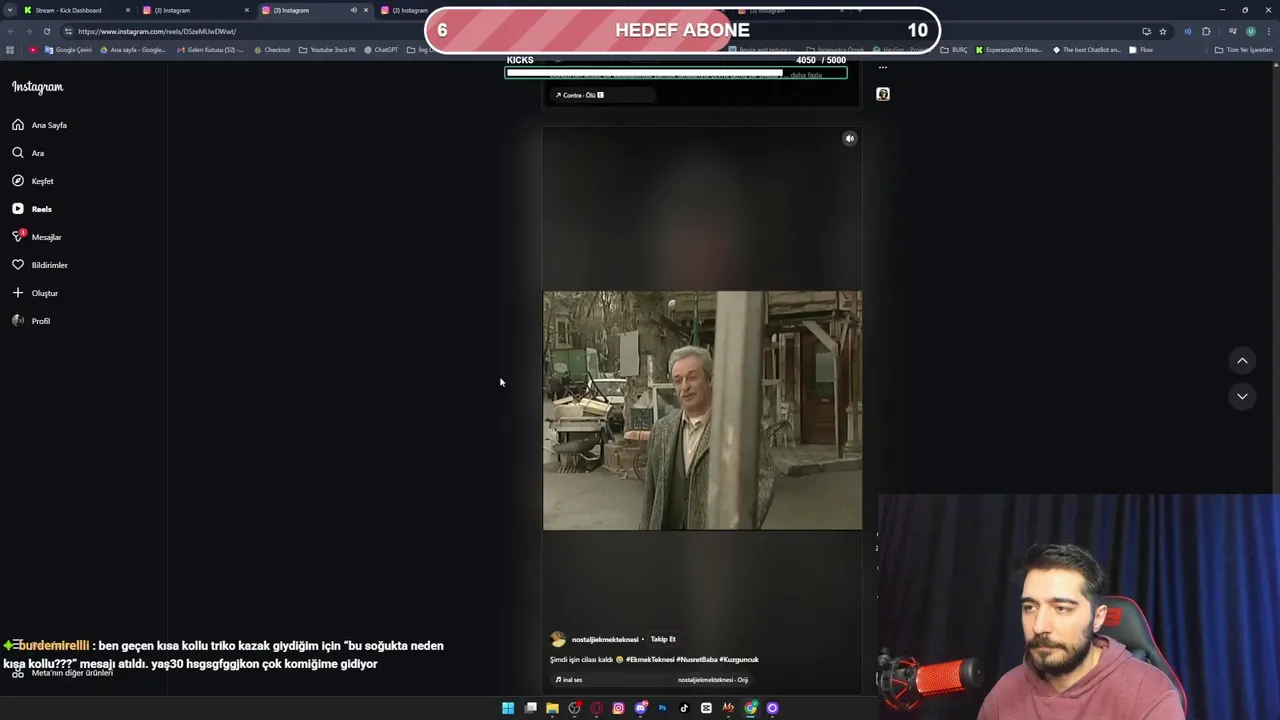This screenshot has width=1280, height=720.
Task: Open Bildirimler notifications
Action: [x=40, y=265]
